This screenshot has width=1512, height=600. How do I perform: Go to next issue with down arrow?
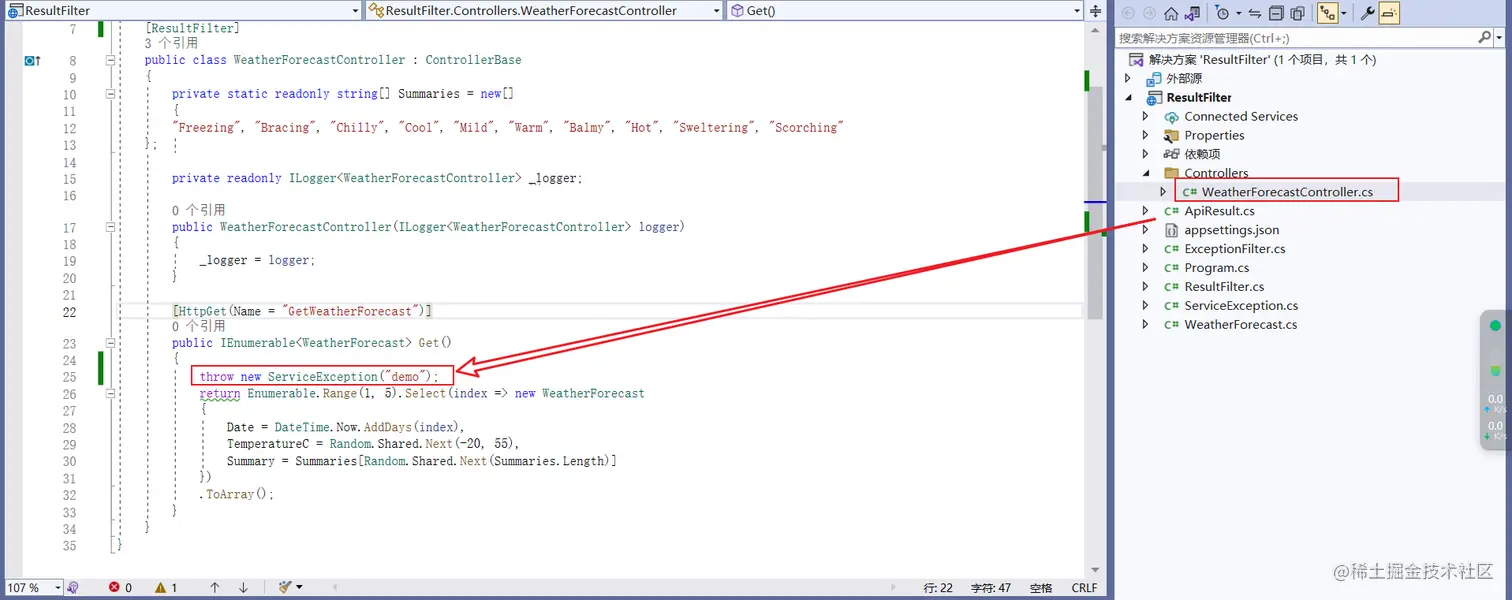245,588
